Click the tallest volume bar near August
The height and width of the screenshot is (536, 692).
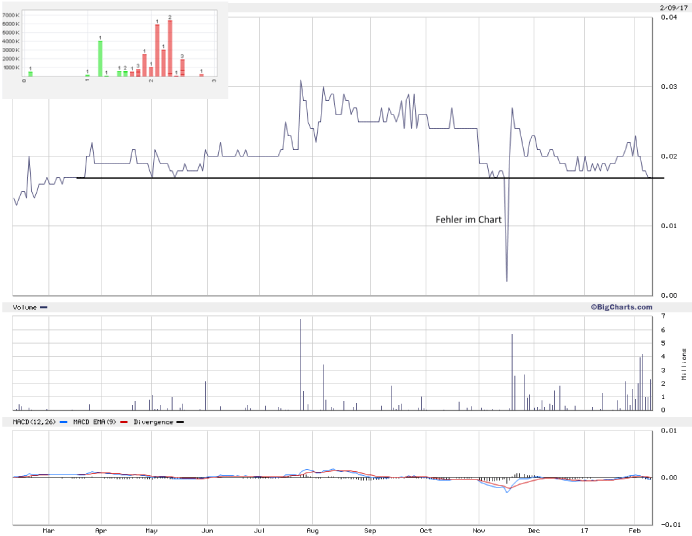point(300,365)
